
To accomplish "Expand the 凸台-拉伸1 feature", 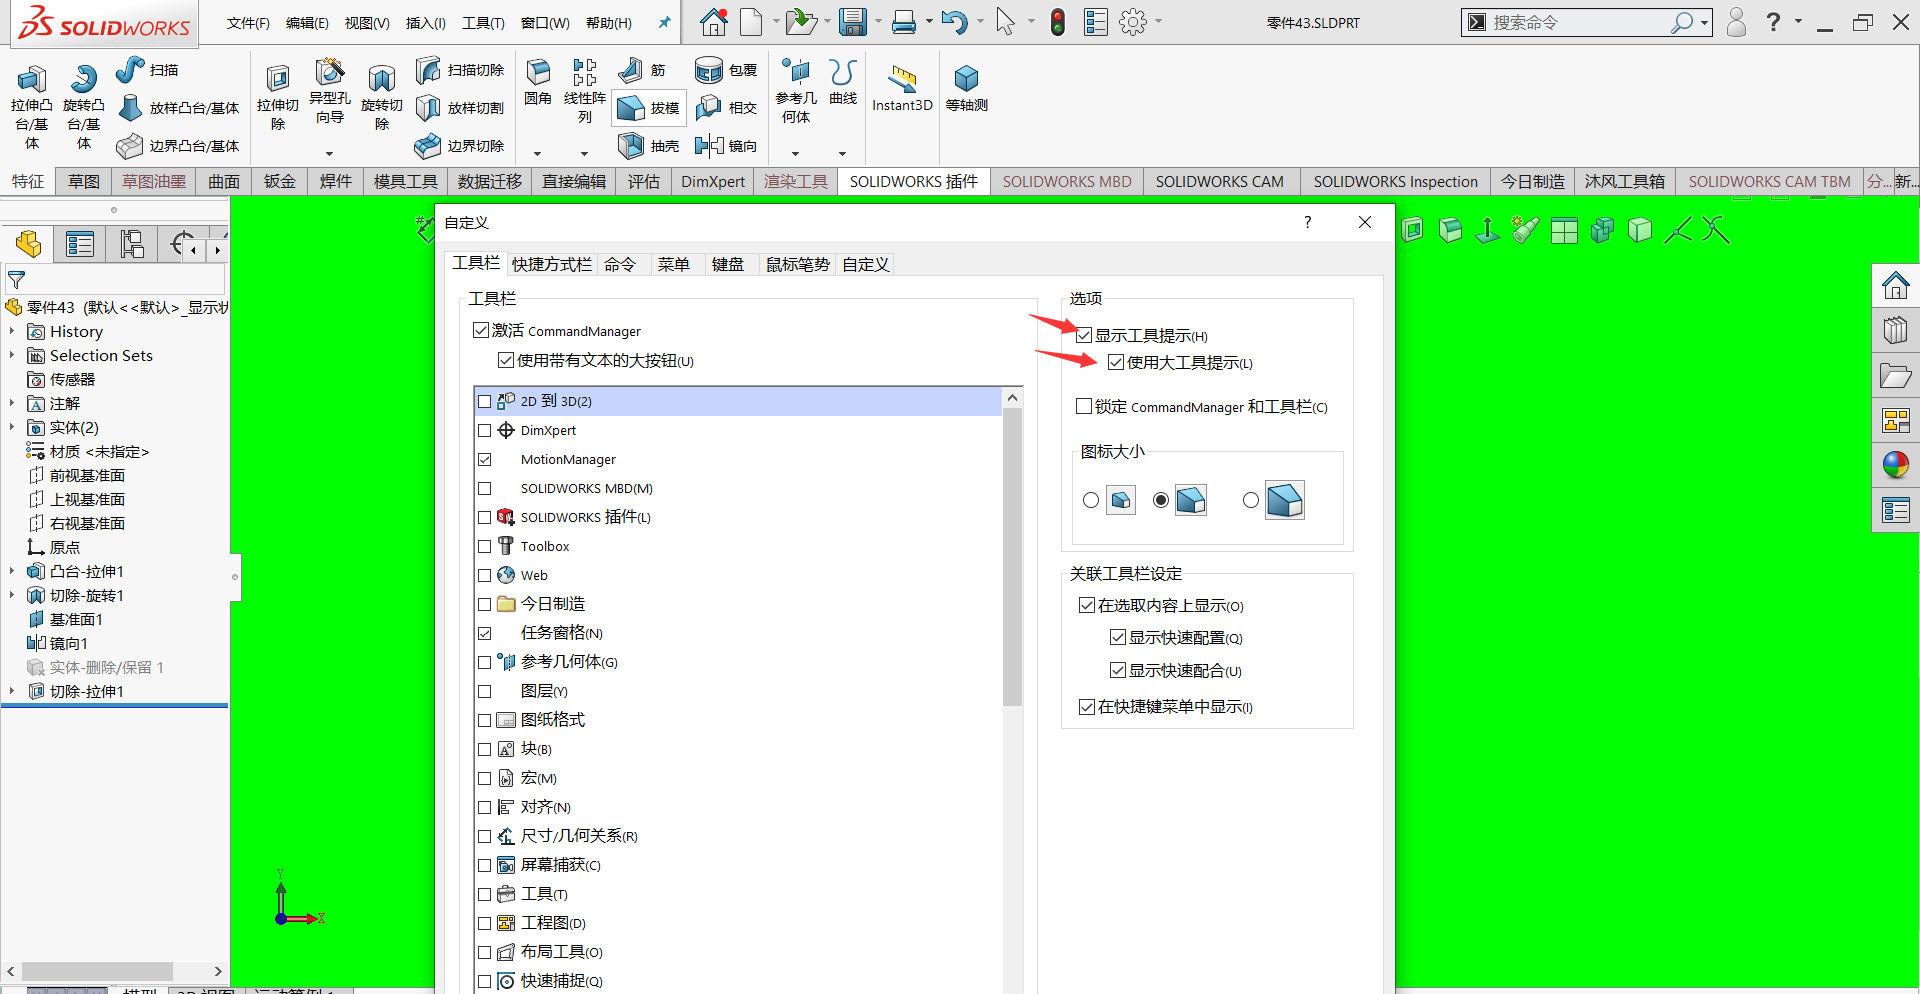I will (x=12, y=571).
